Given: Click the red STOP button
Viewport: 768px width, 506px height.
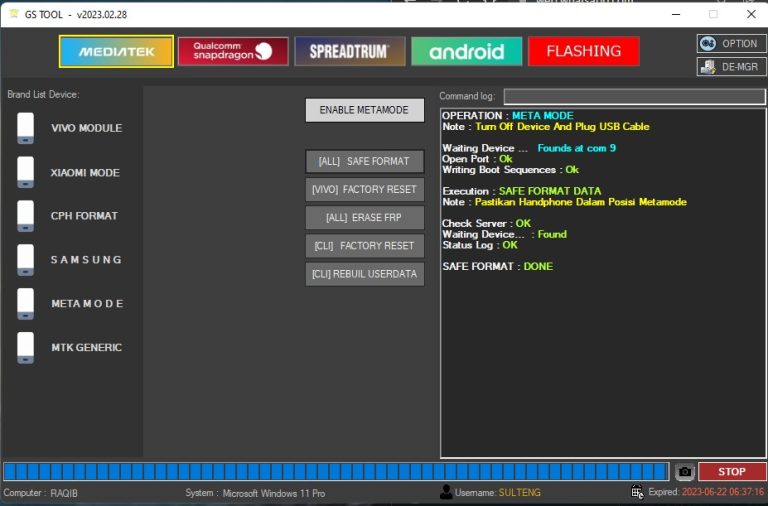Looking at the screenshot, I should (732, 472).
